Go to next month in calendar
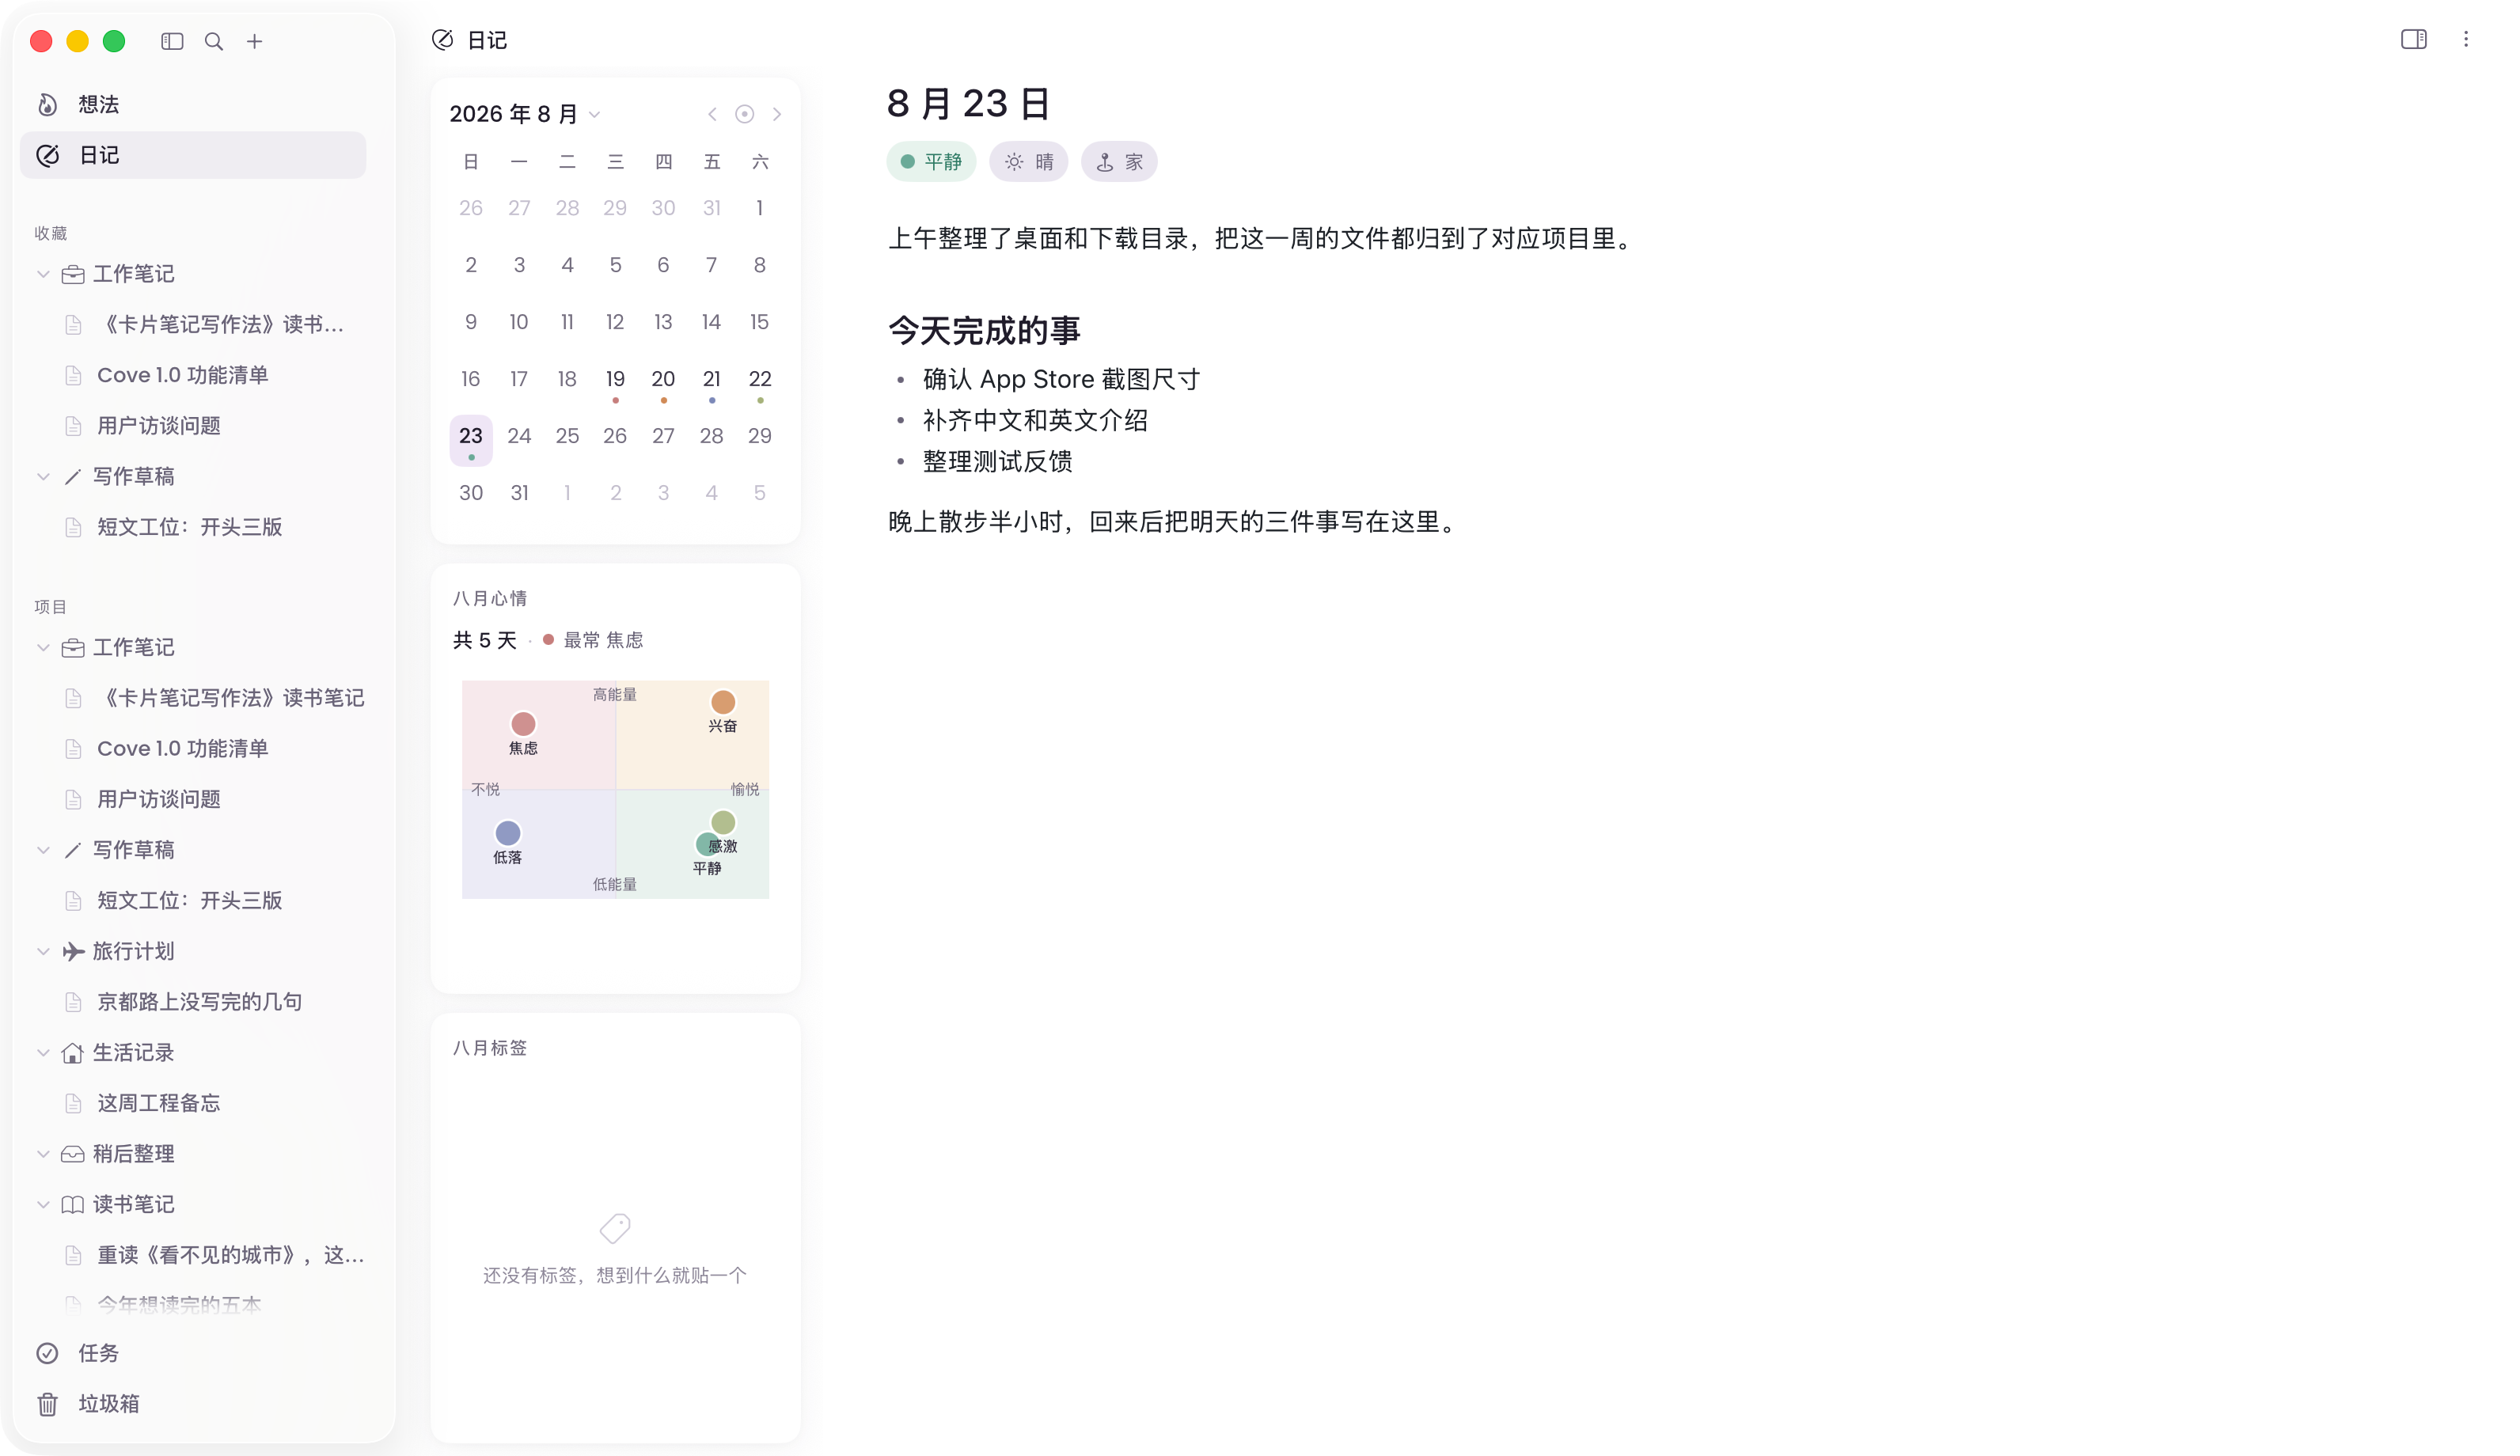Viewport: 2520px width, 1456px height. pos(777,114)
